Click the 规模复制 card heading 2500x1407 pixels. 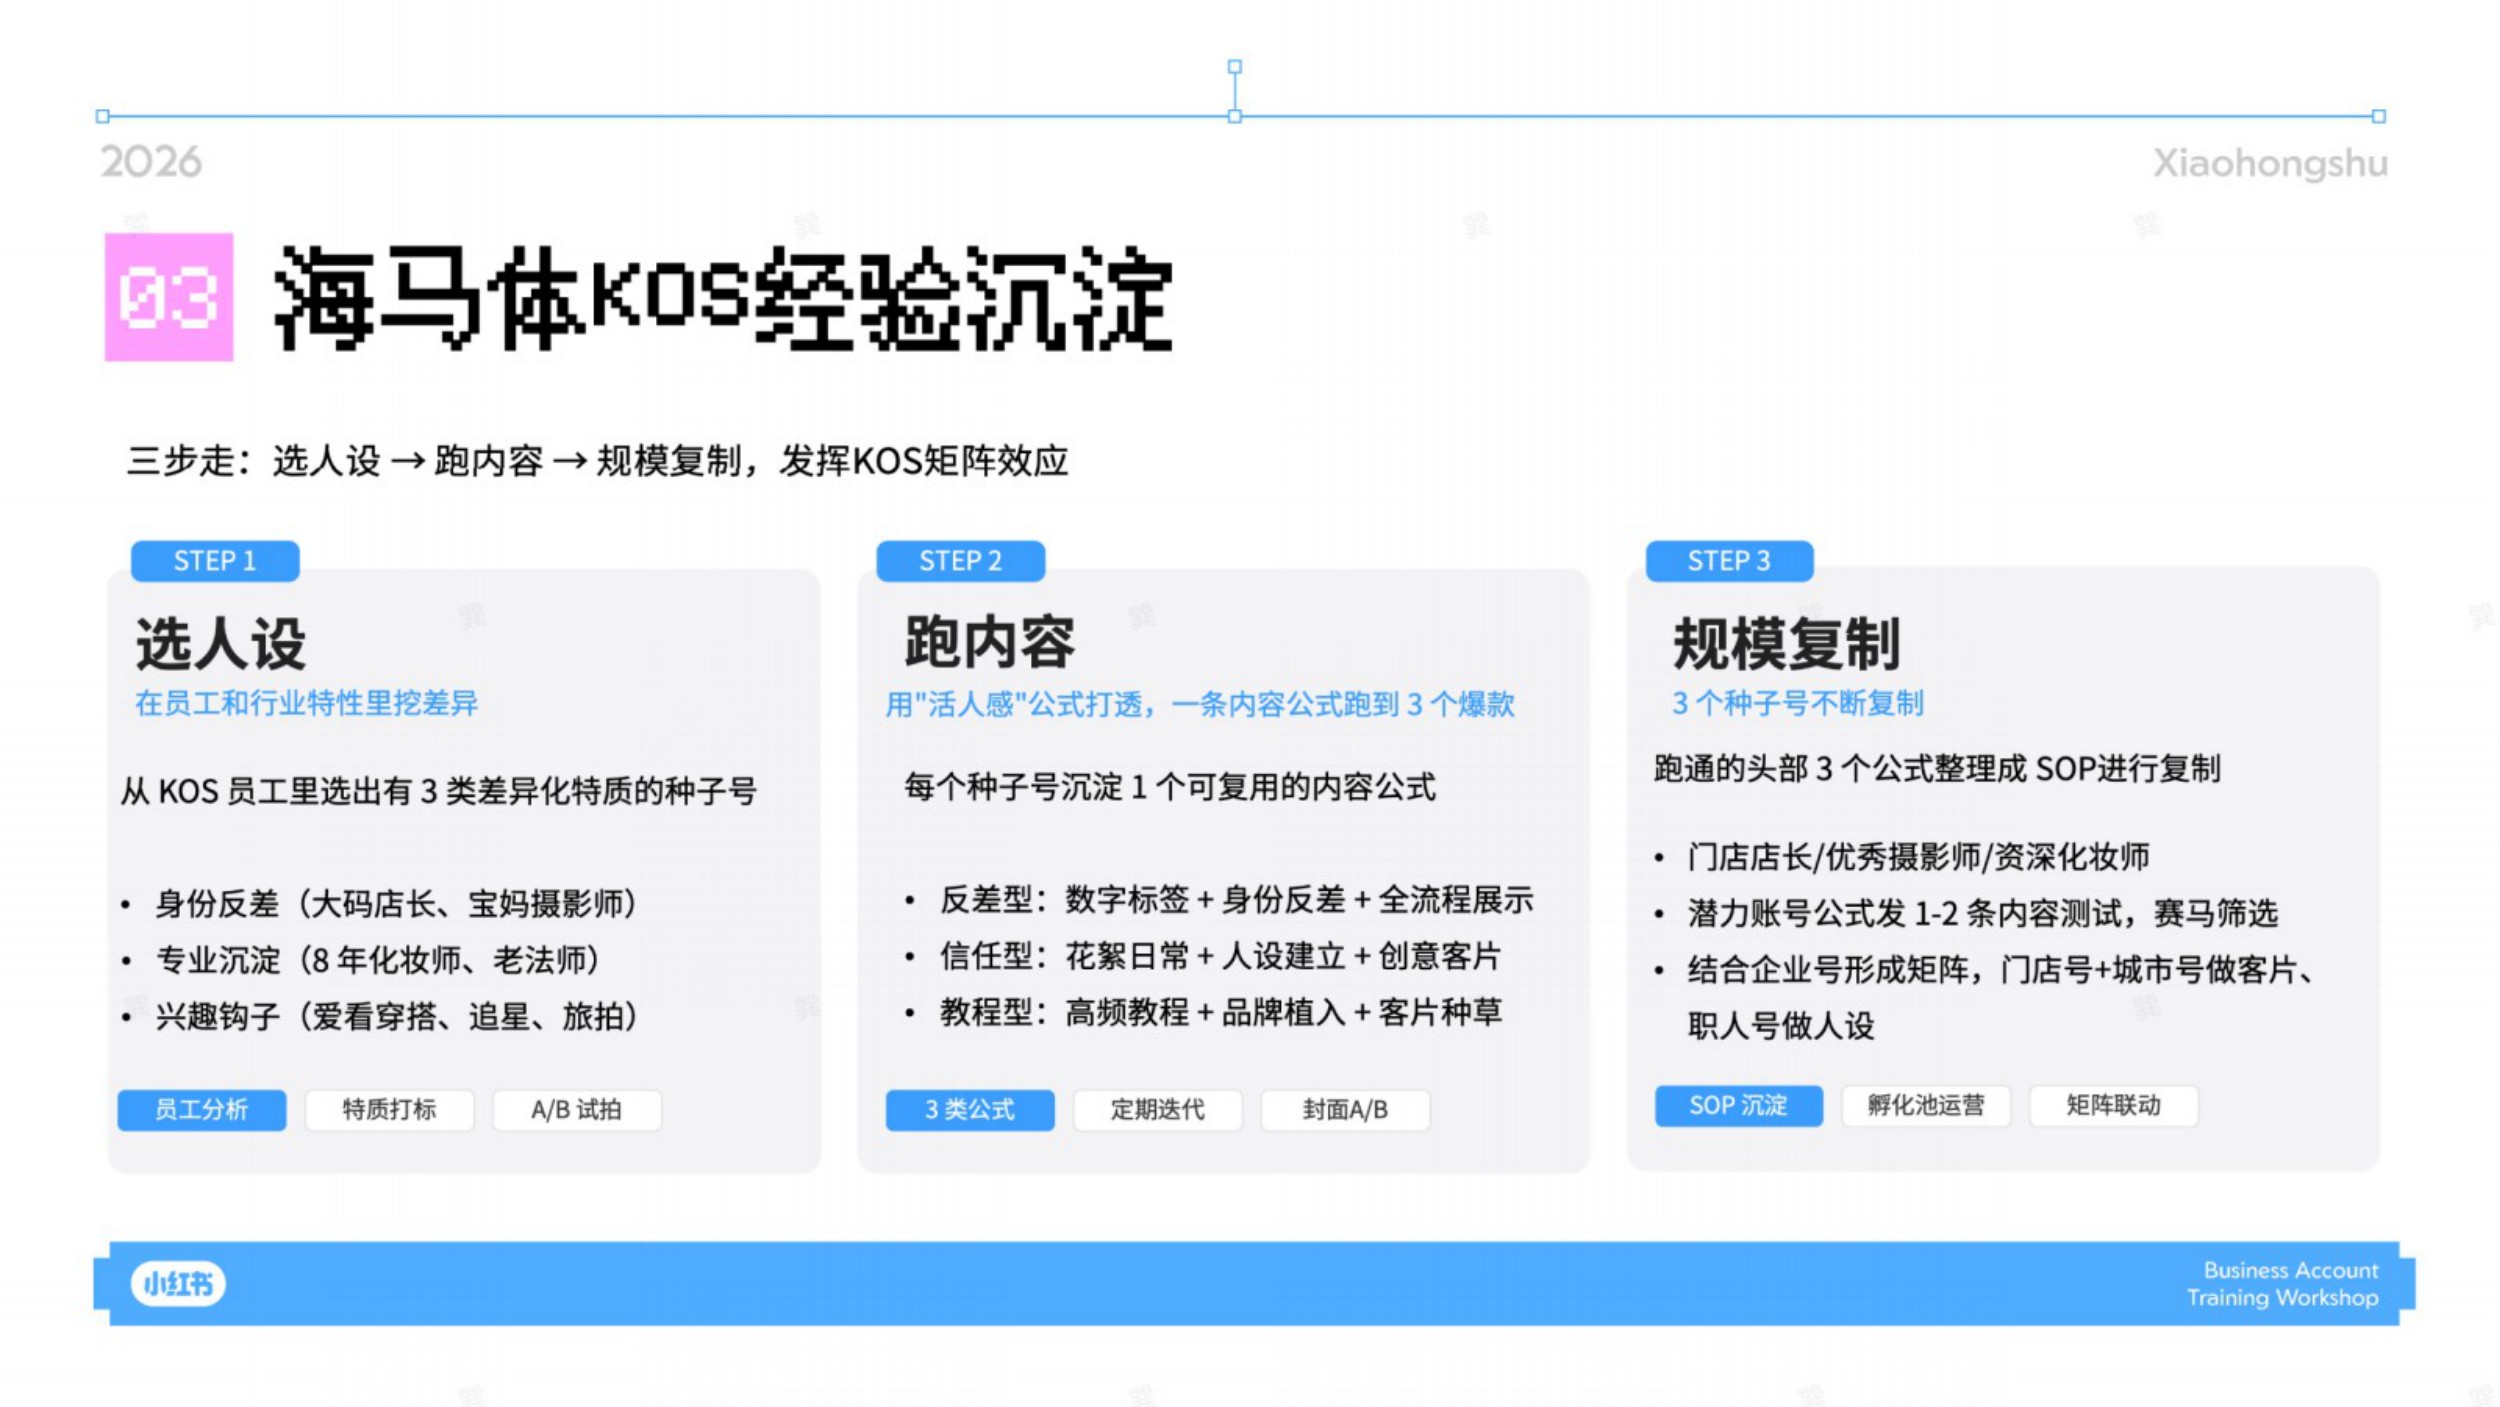pyautogui.click(x=1787, y=644)
